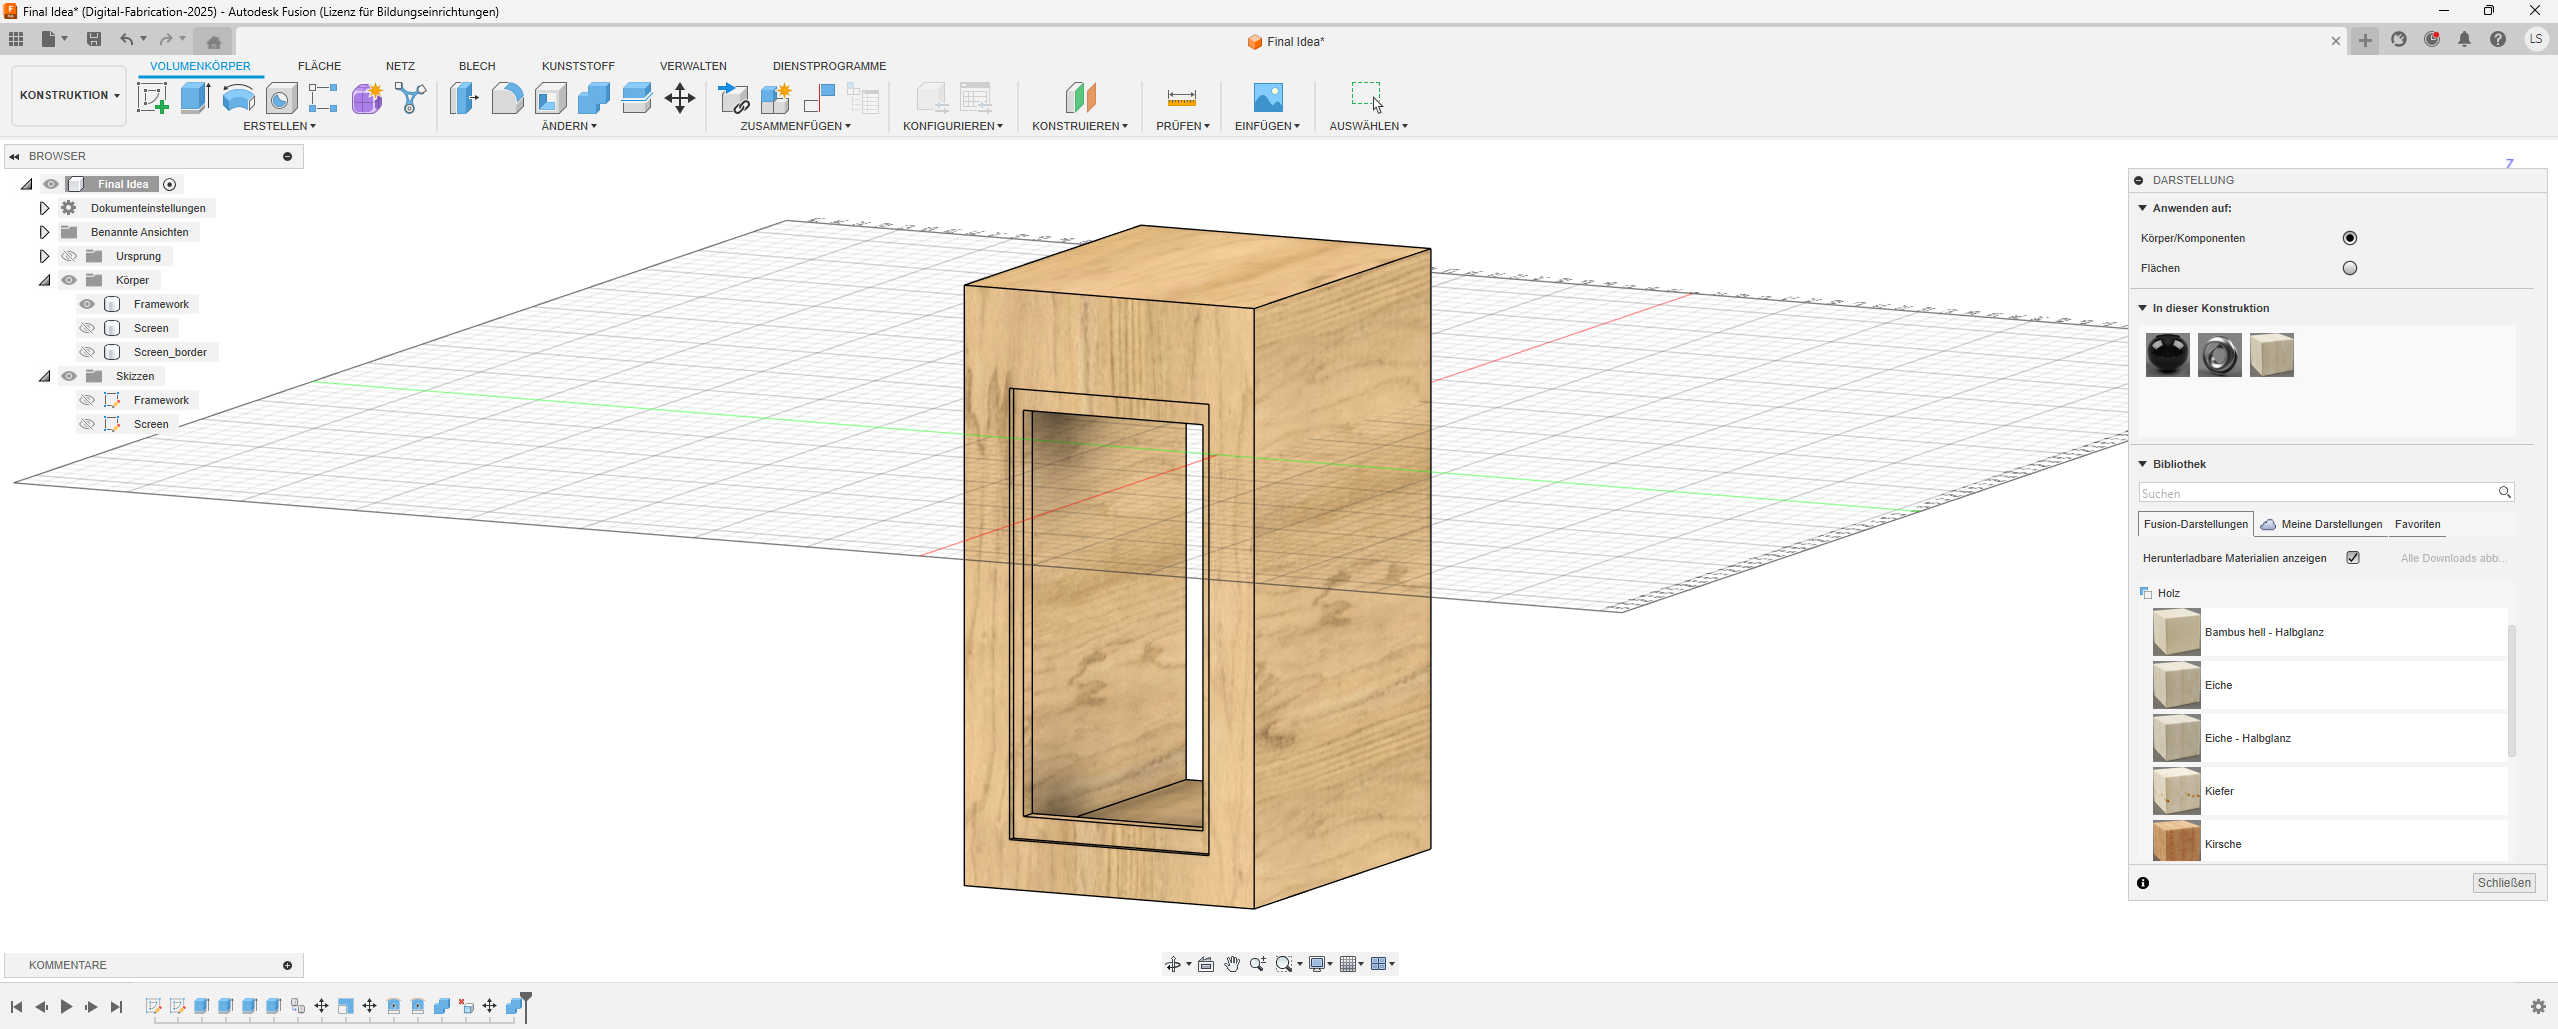Click the Schließen button
Viewport: 2558px width, 1029px height.
(x=2503, y=883)
